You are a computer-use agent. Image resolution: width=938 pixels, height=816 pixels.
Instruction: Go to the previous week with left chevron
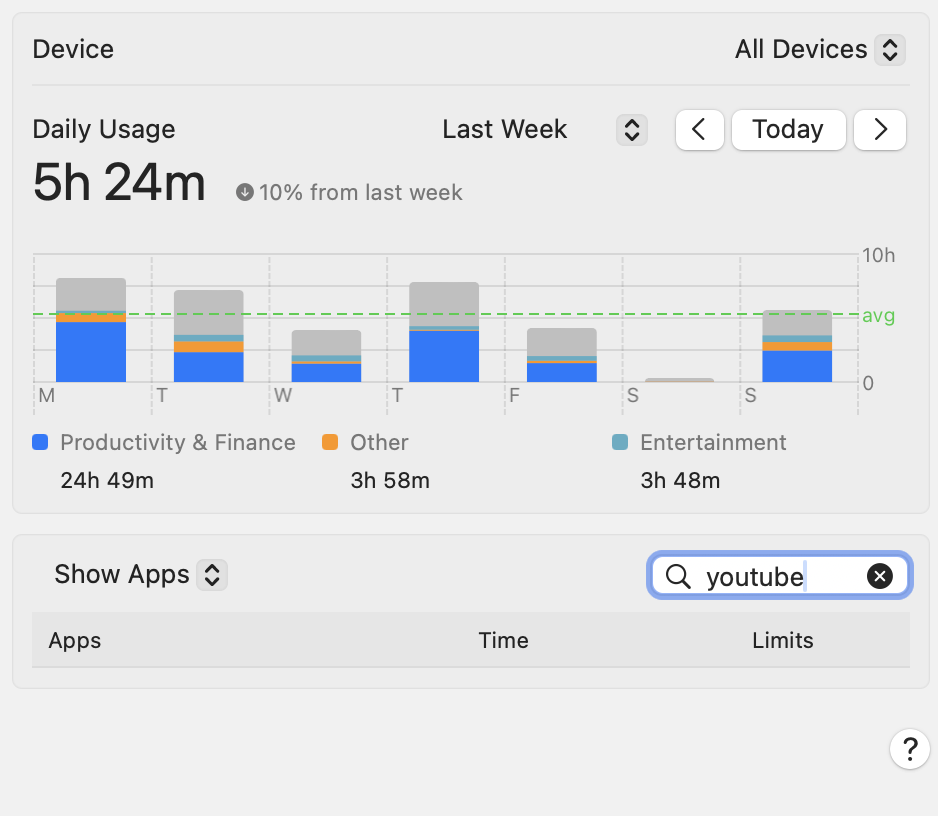pos(699,130)
